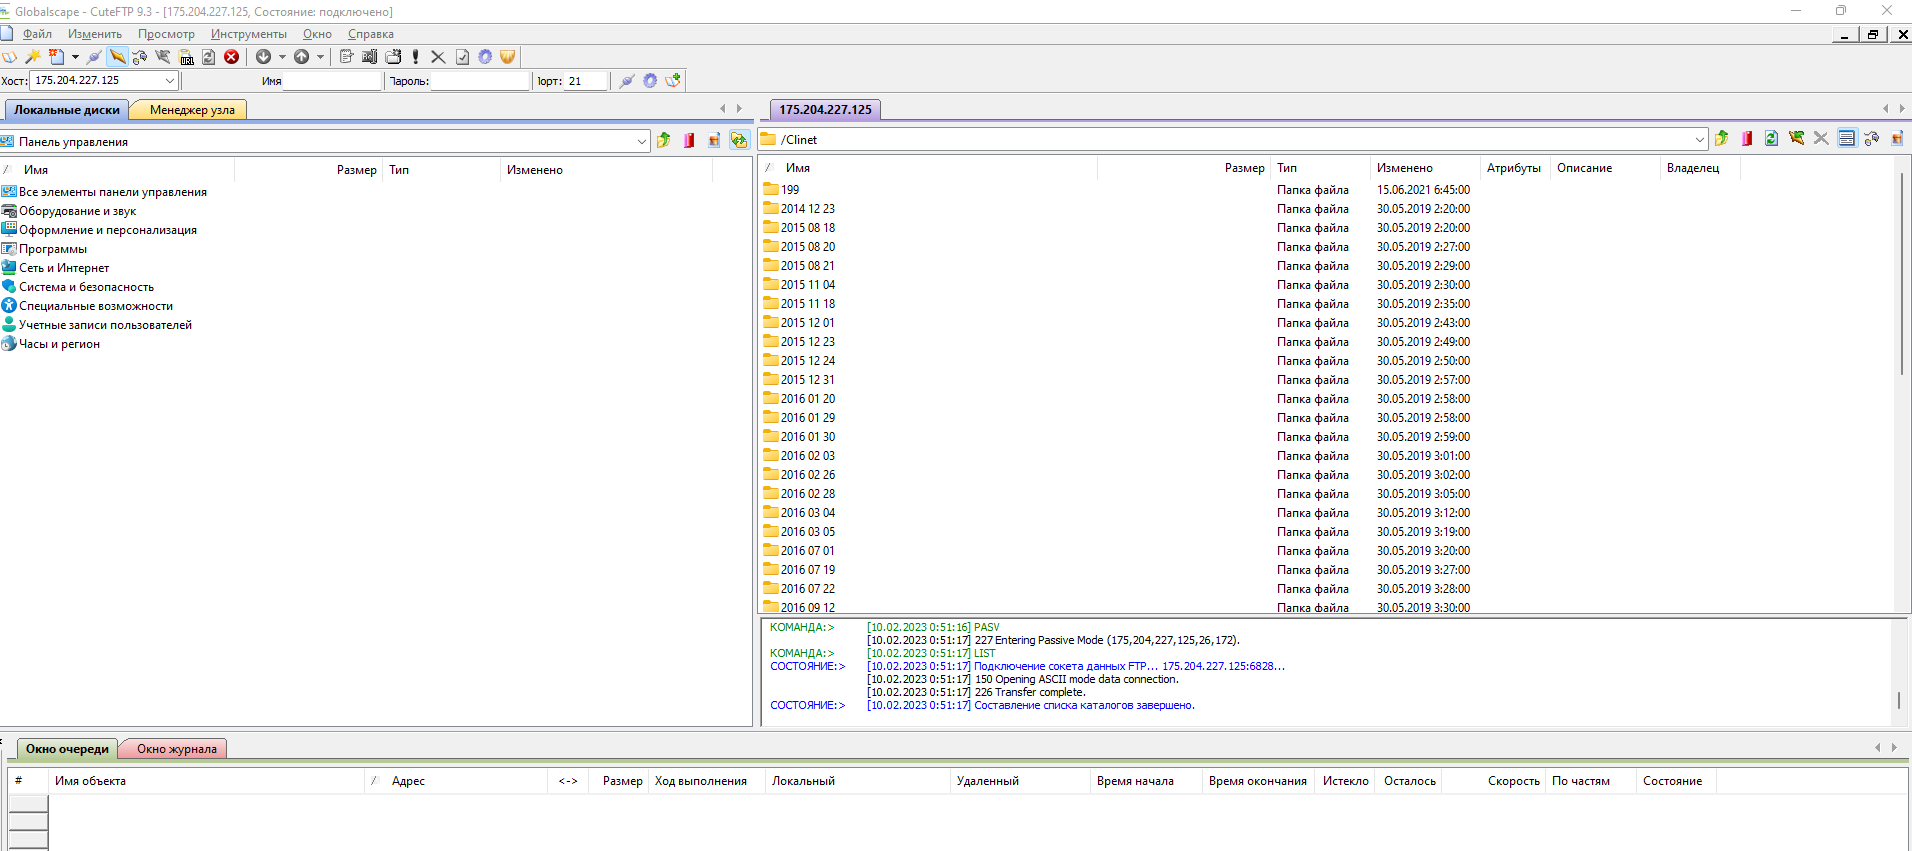1912x851 pixels.
Task: Open the Connection Wizard wand icon
Action: click(x=33, y=57)
